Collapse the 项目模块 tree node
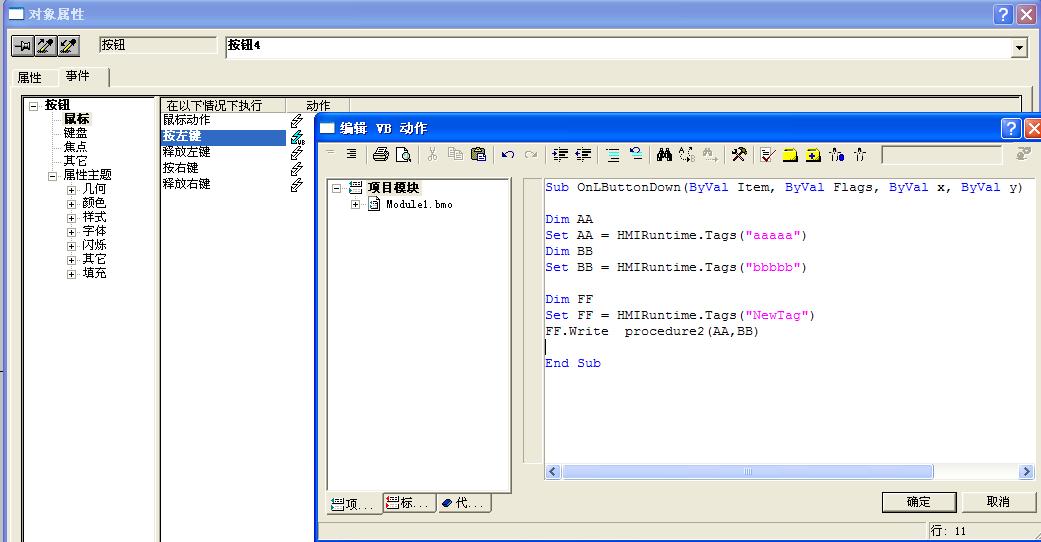Screen dimensions: 1041x542 pyautogui.click(x=337, y=188)
